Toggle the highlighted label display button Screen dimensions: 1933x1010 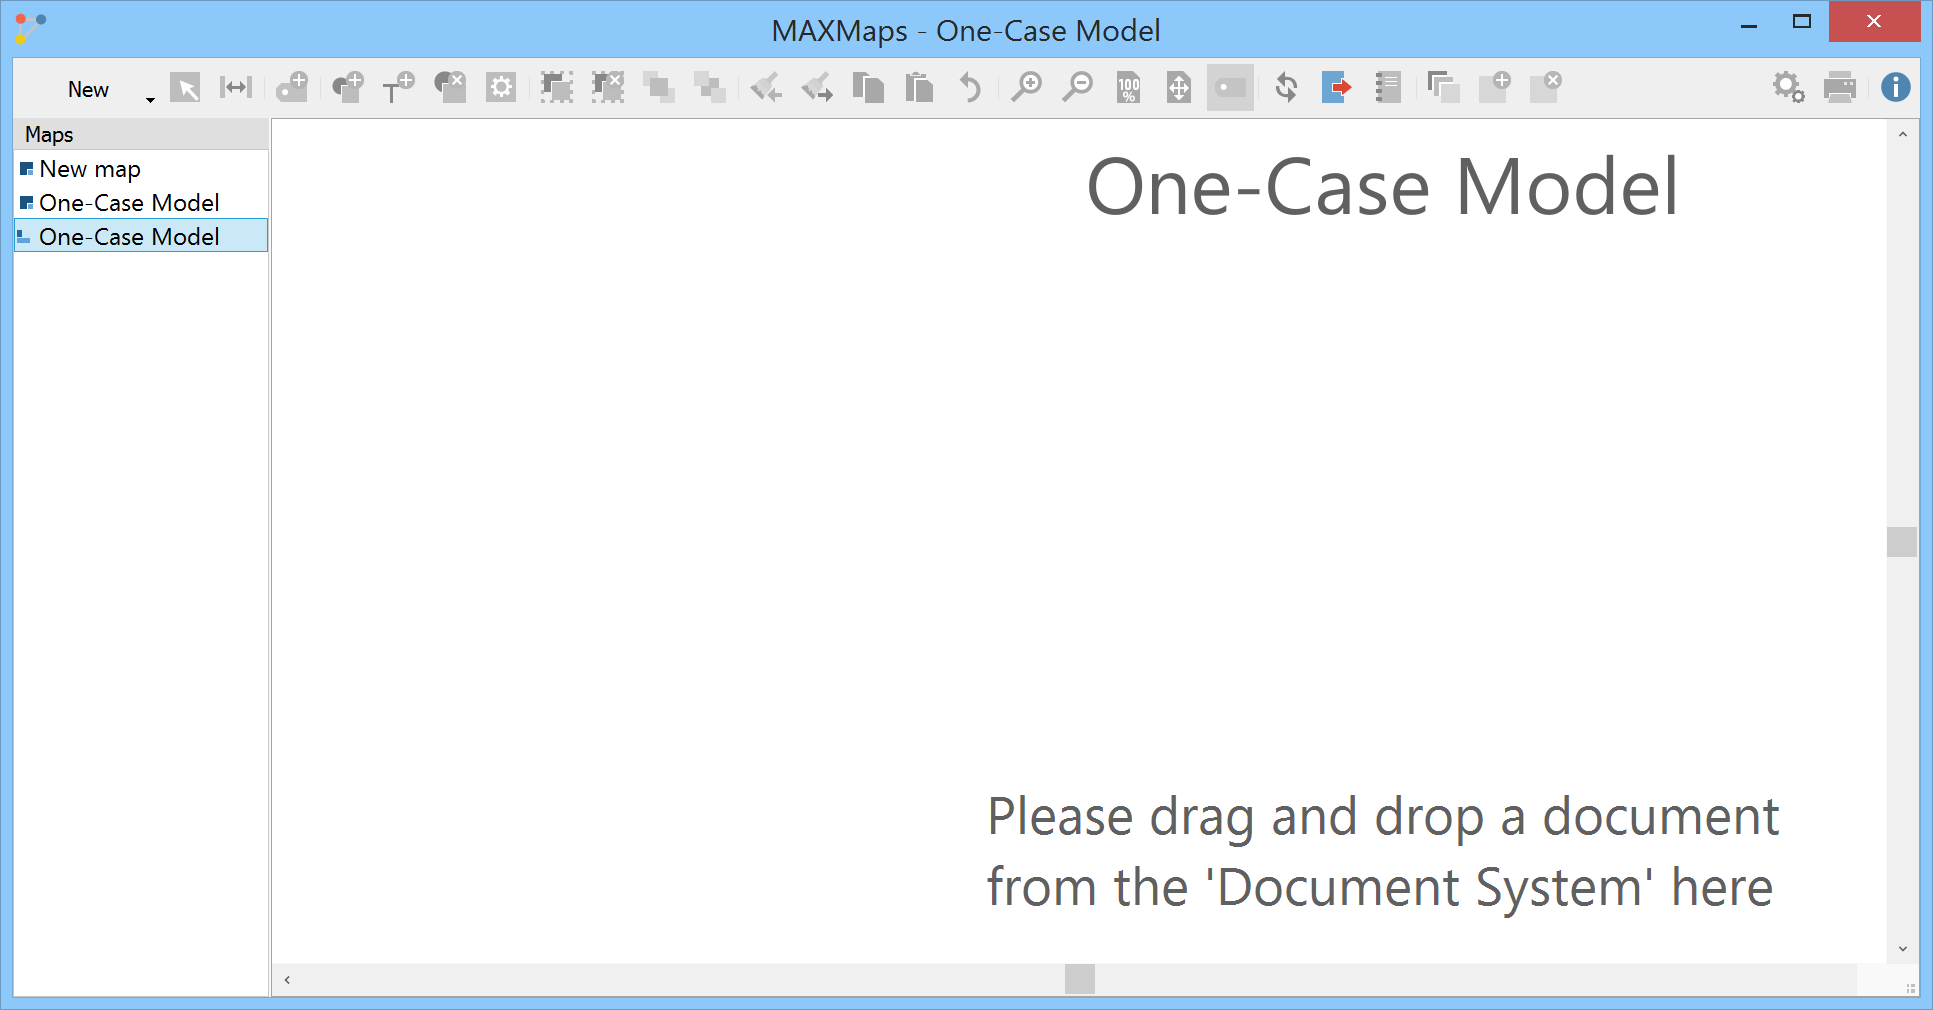1230,88
